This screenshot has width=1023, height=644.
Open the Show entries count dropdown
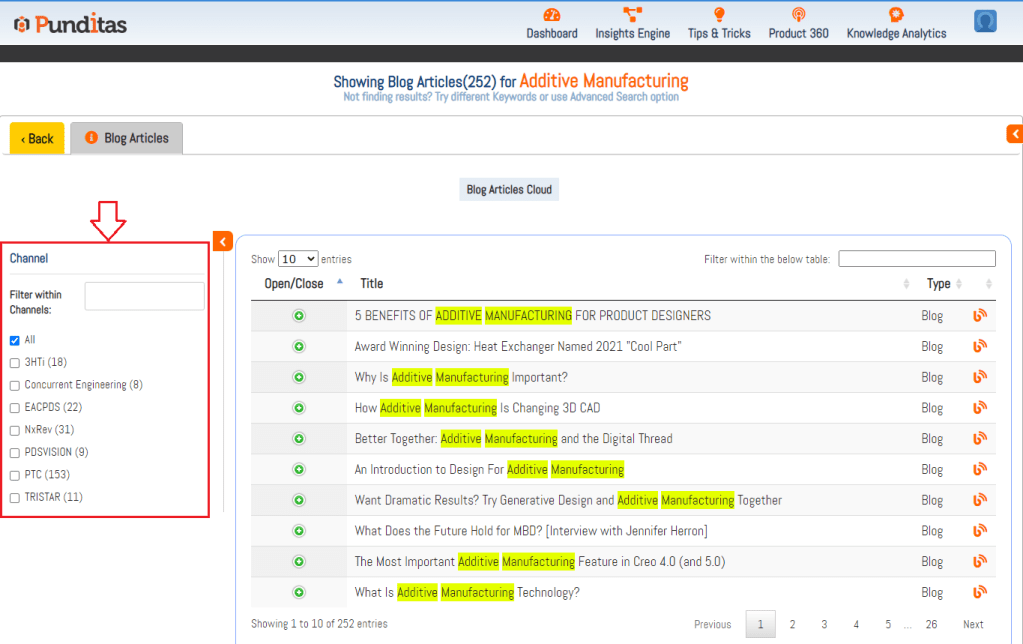(298, 259)
